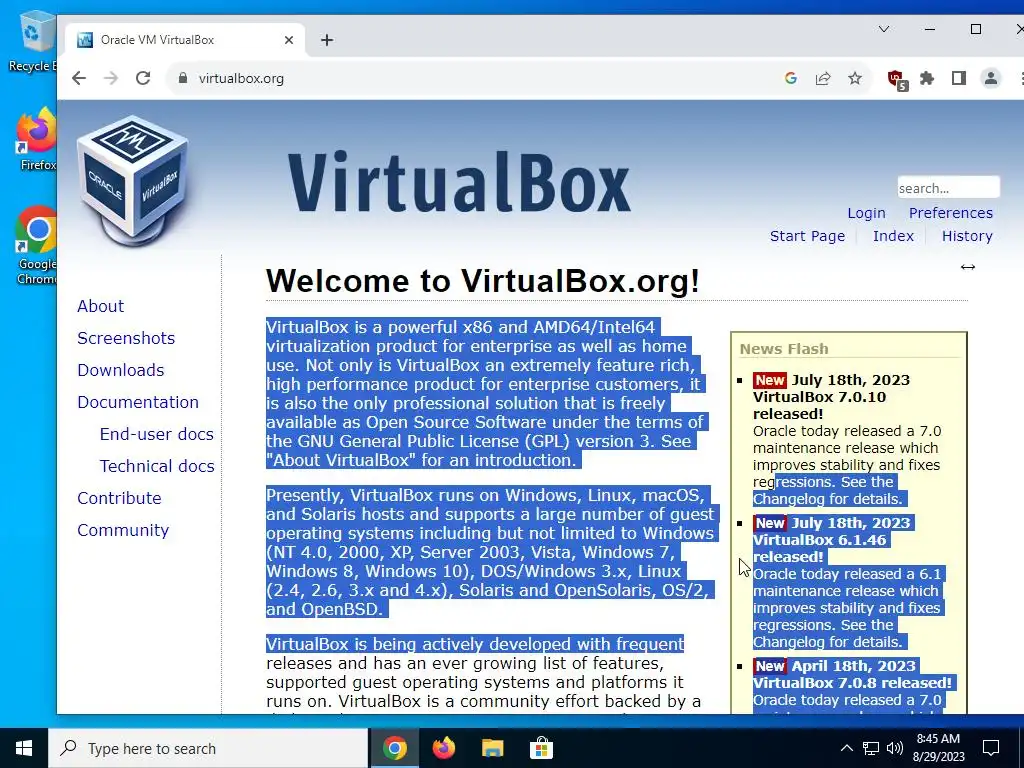
Task: Open a new browser tab
Action: (x=327, y=40)
